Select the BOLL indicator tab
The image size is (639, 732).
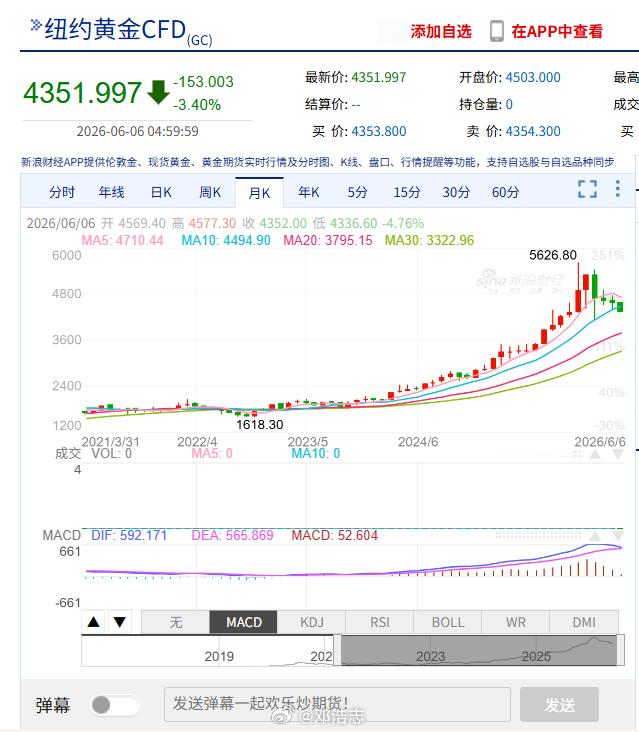pos(448,622)
